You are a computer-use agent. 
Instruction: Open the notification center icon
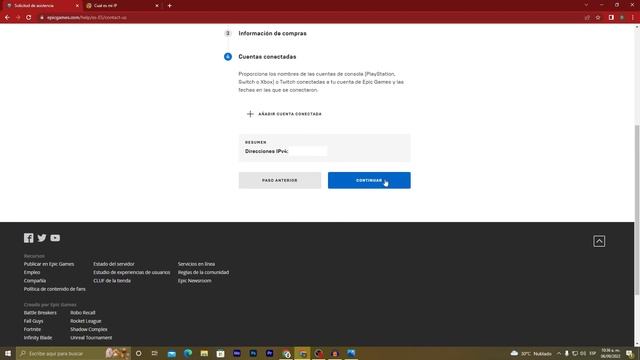pyautogui.click(x=629, y=353)
